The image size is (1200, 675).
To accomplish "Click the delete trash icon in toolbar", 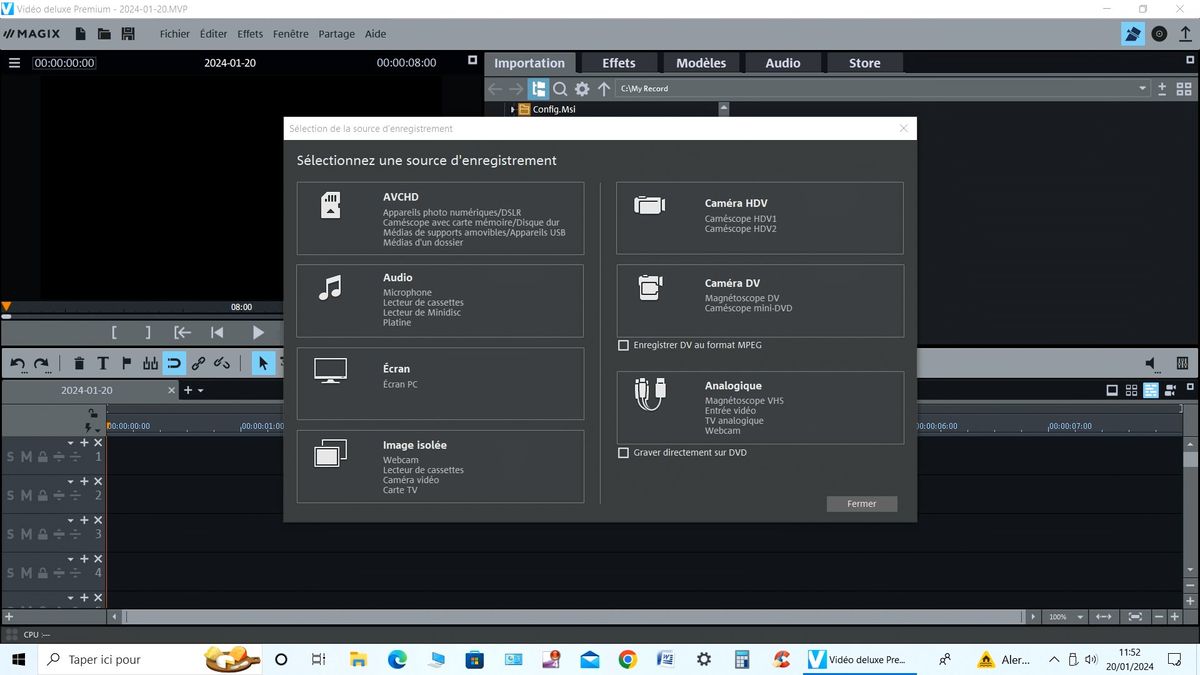I will tap(79, 363).
